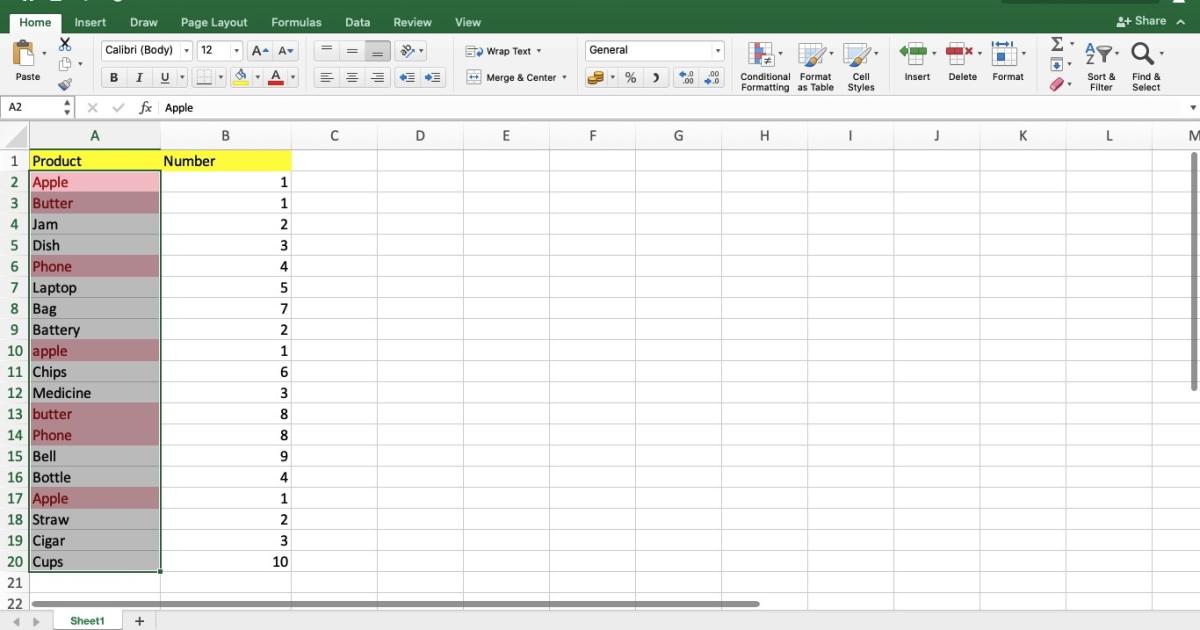Viewport: 1200px width, 630px height.
Task: Switch to Draw ribbon tab
Action: click(144, 22)
